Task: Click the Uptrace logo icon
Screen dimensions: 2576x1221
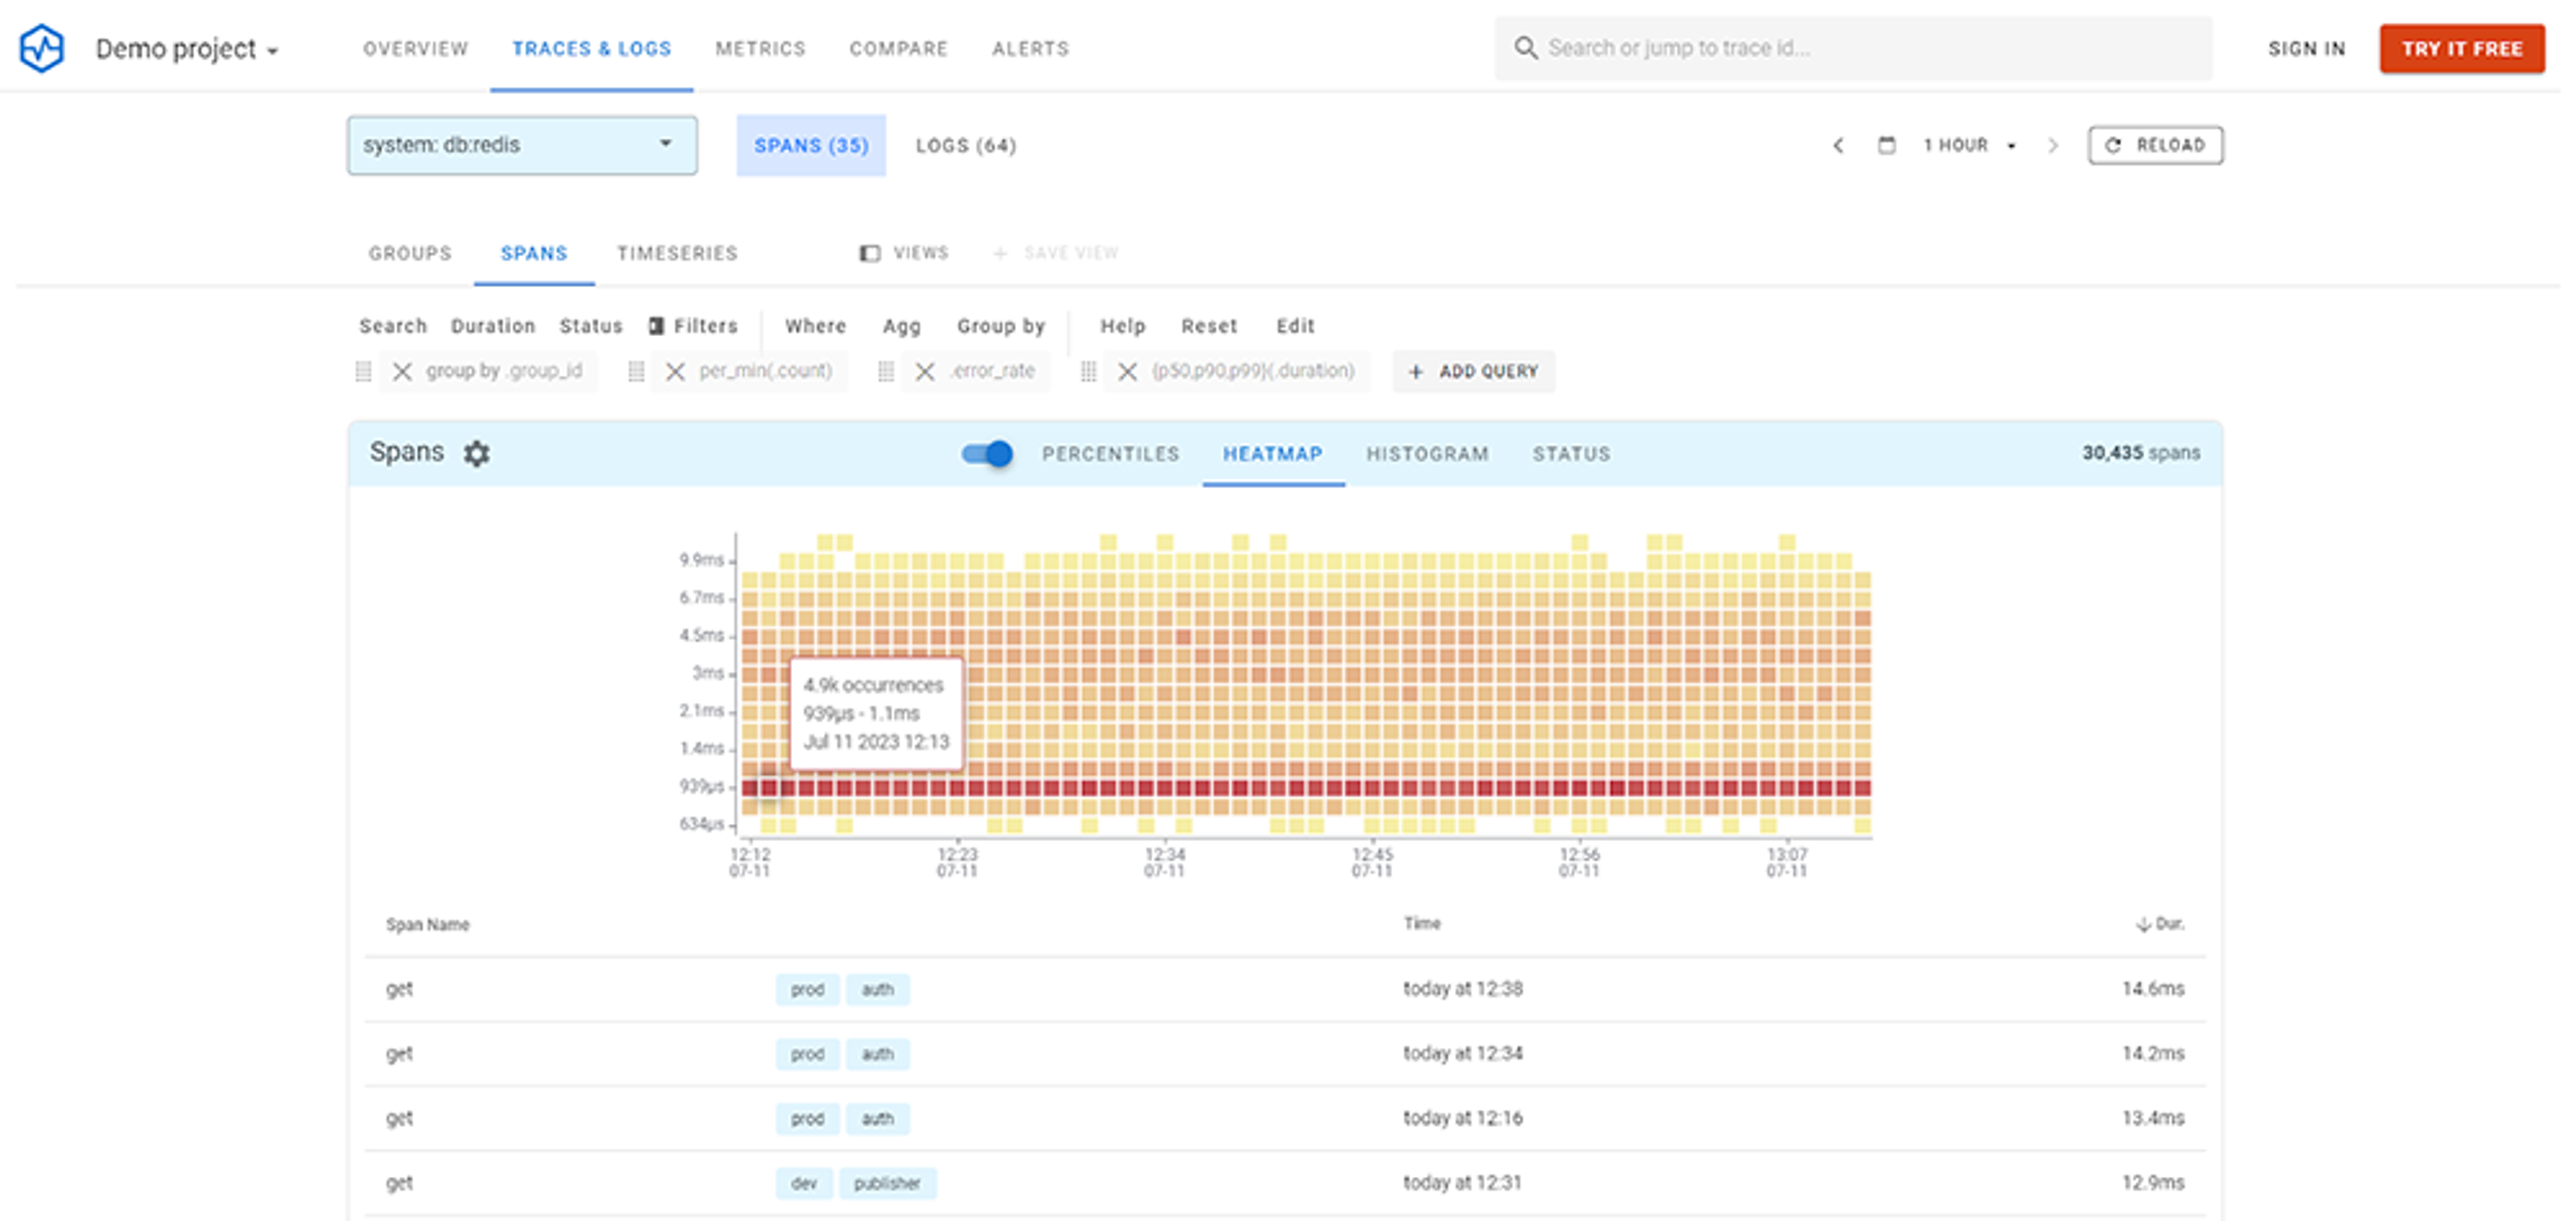Action: (x=42, y=48)
